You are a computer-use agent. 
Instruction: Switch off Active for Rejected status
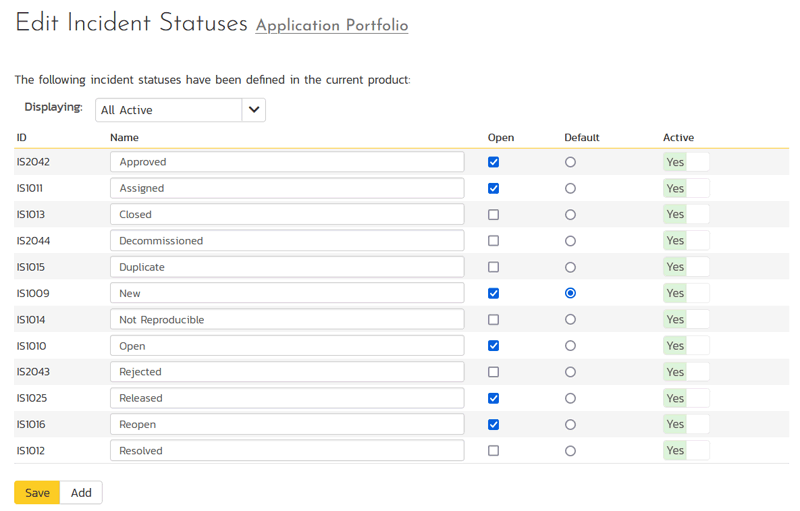[686, 372]
